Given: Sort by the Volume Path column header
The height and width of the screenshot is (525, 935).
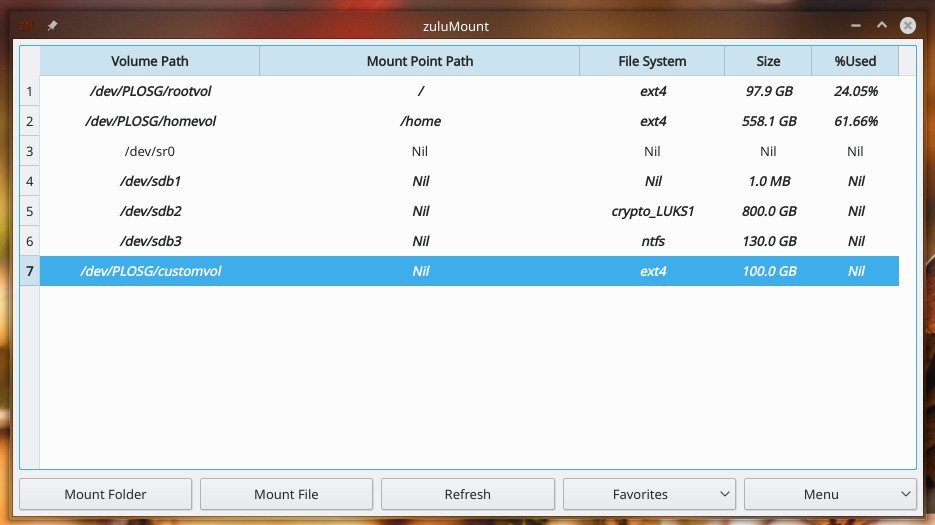Looking at the screenshot, I should (x=150, y=61).
